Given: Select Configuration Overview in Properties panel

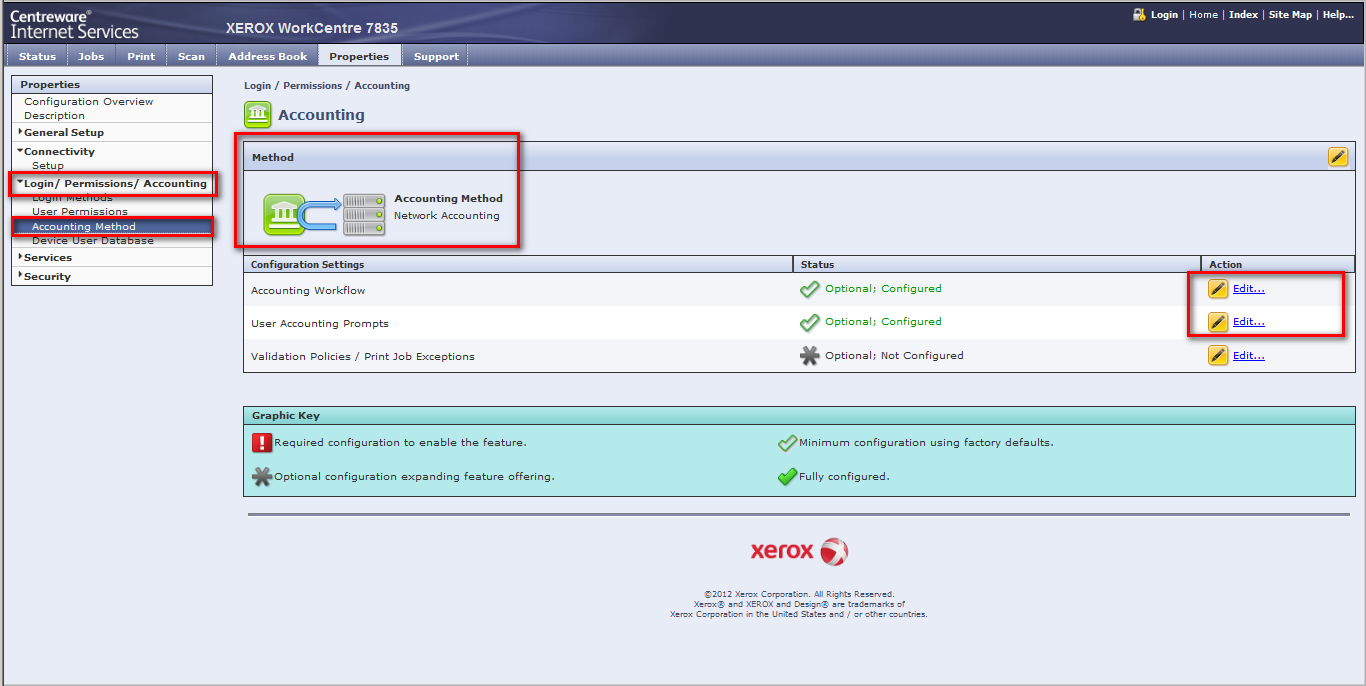Looking at the screenshot, I should tap(88, 101).
